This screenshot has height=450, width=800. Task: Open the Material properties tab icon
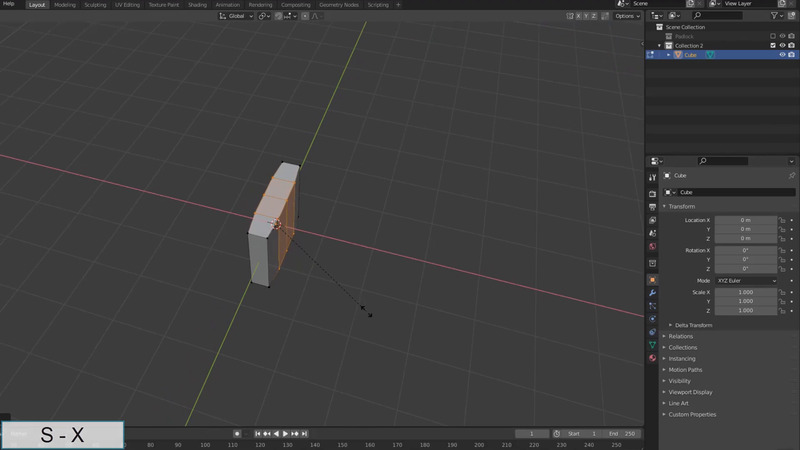(x=652, y=357)
